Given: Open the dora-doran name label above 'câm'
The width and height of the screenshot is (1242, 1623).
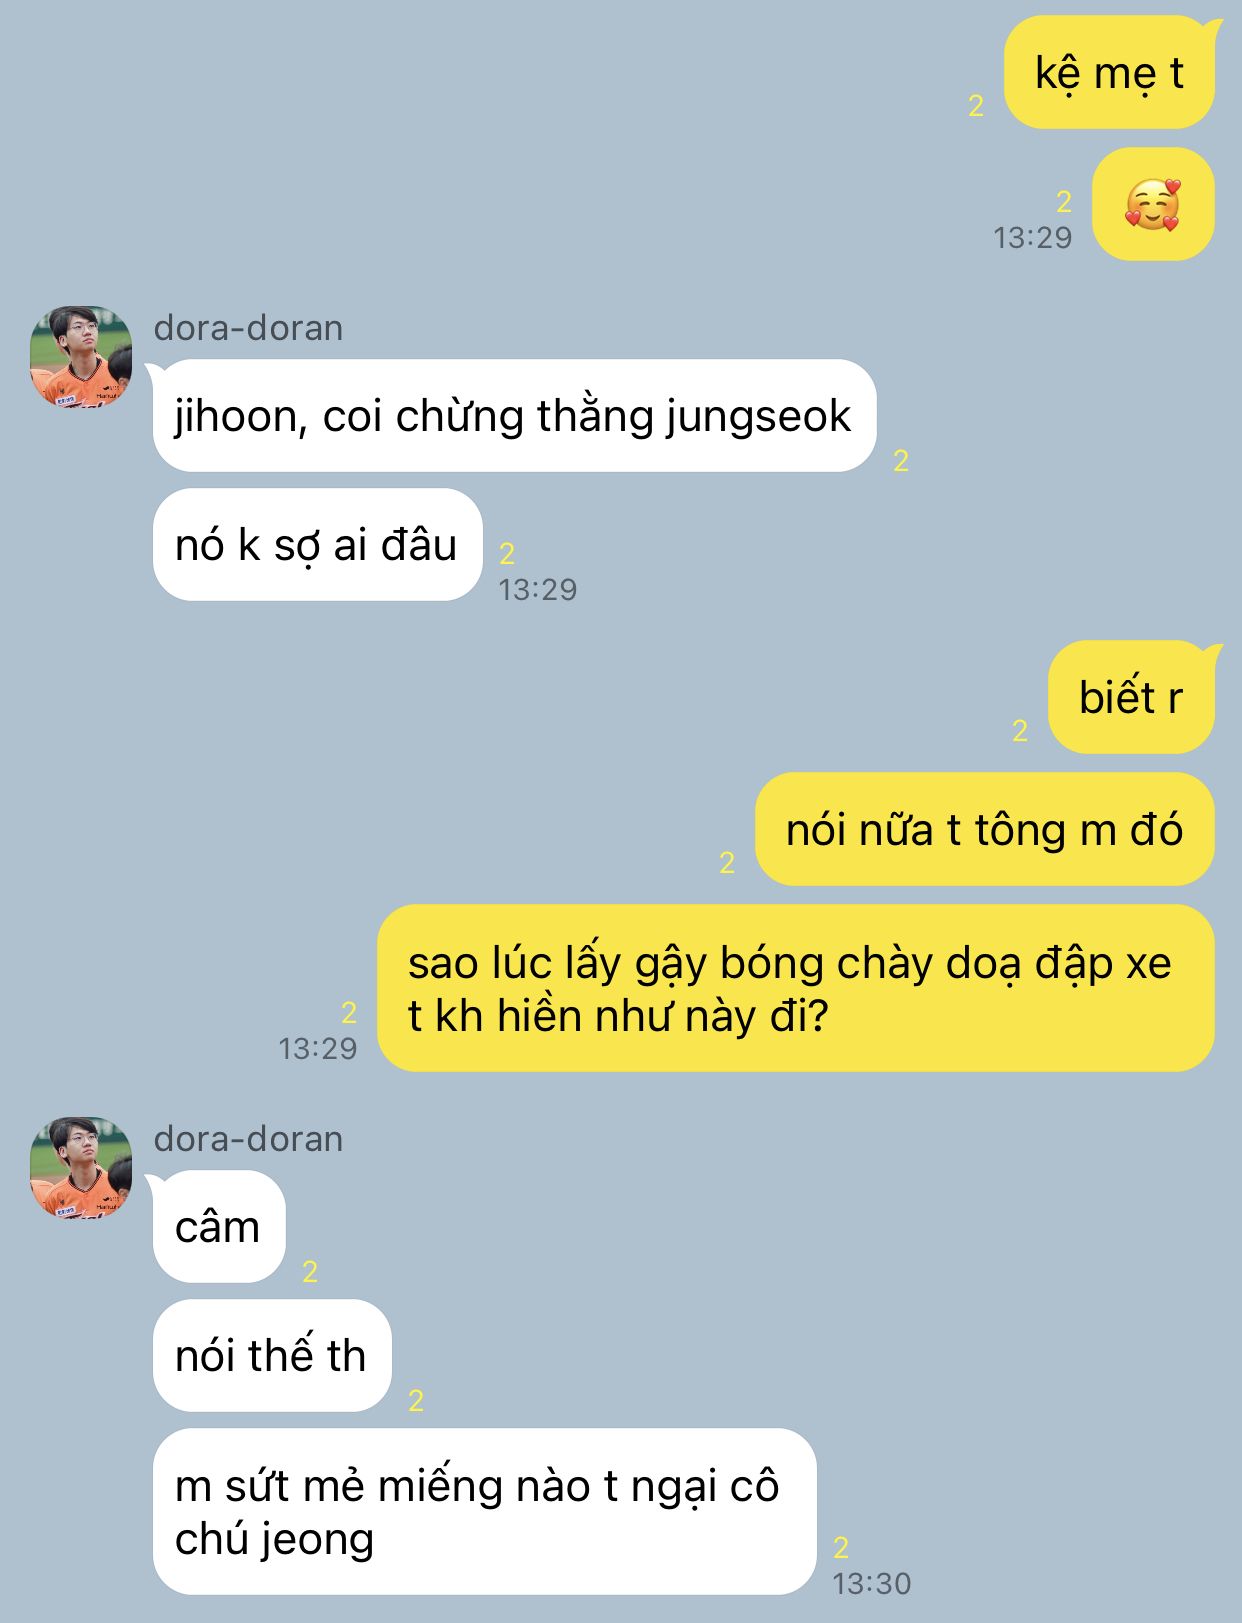Looking at the screenshot, I should coord(248,1139).
